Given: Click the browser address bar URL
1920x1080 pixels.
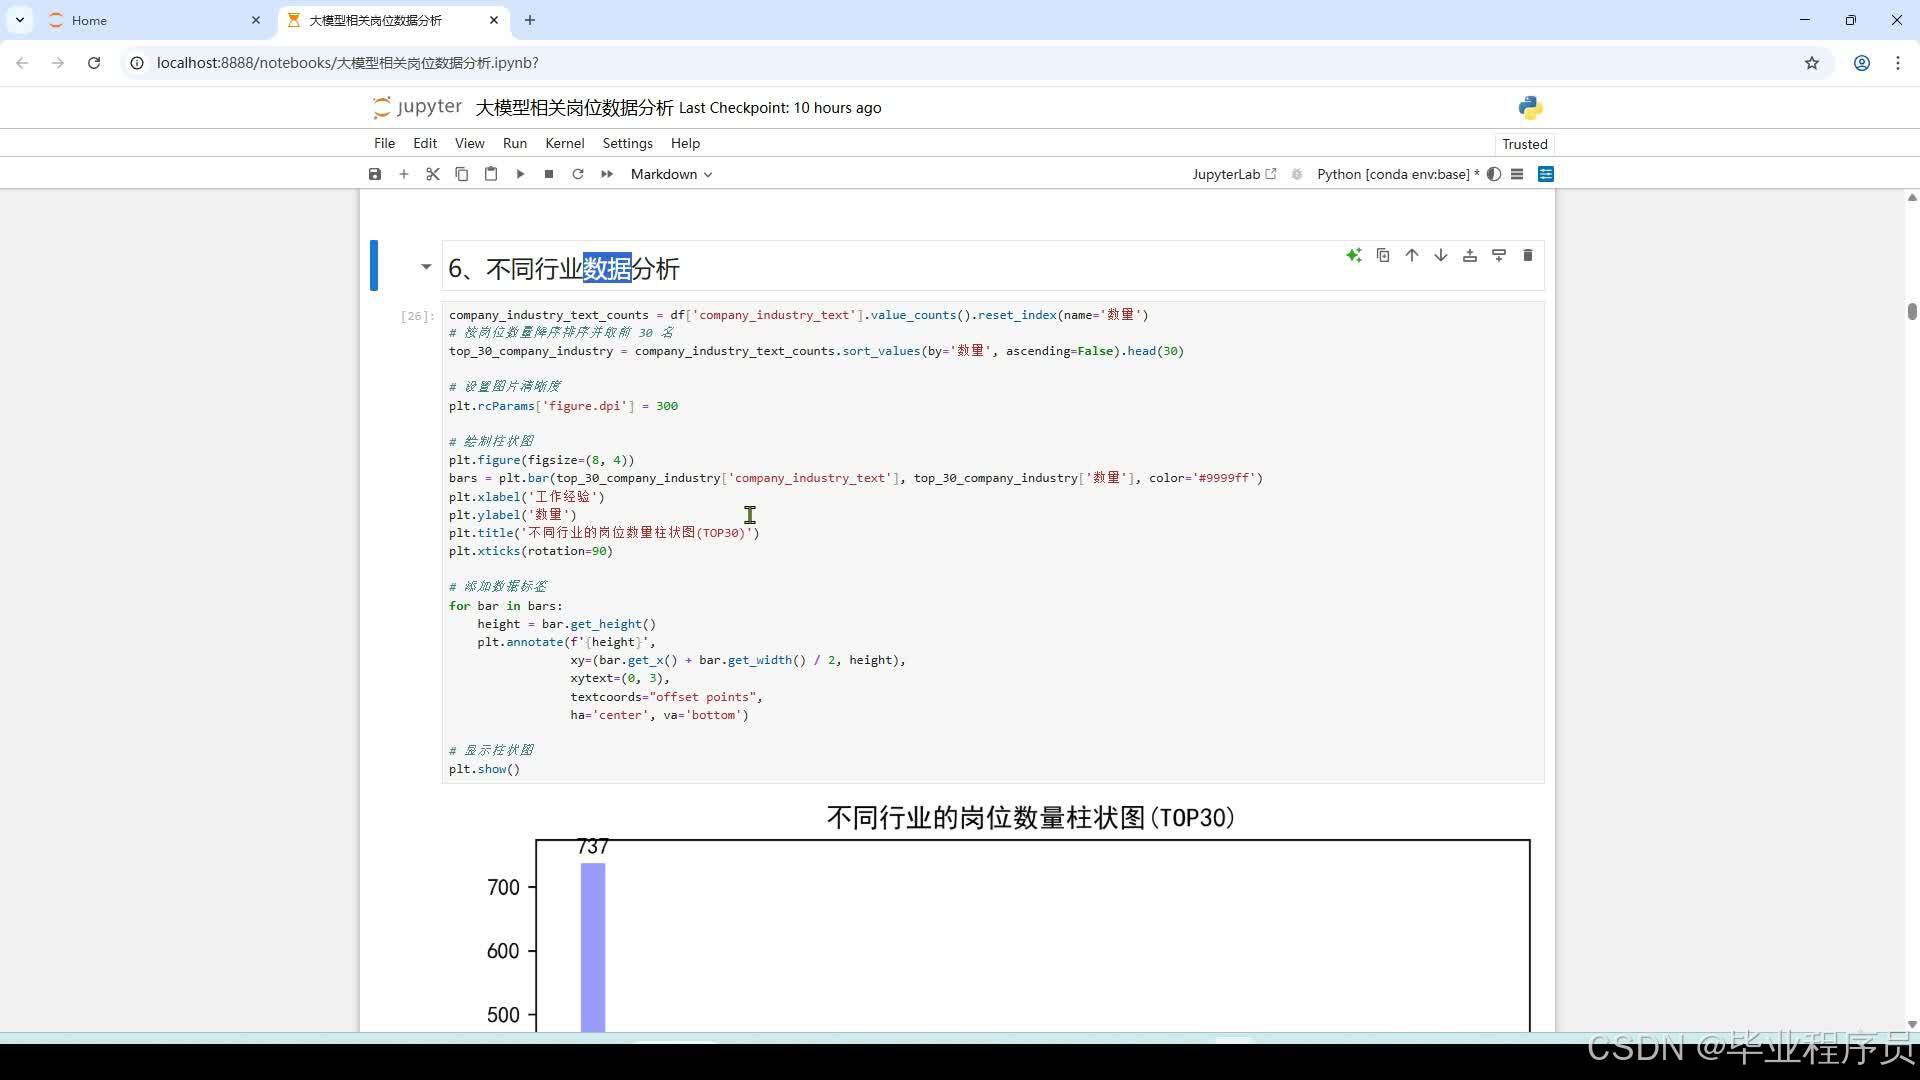Looking at the screenshot, I should [x=348, y=63].
